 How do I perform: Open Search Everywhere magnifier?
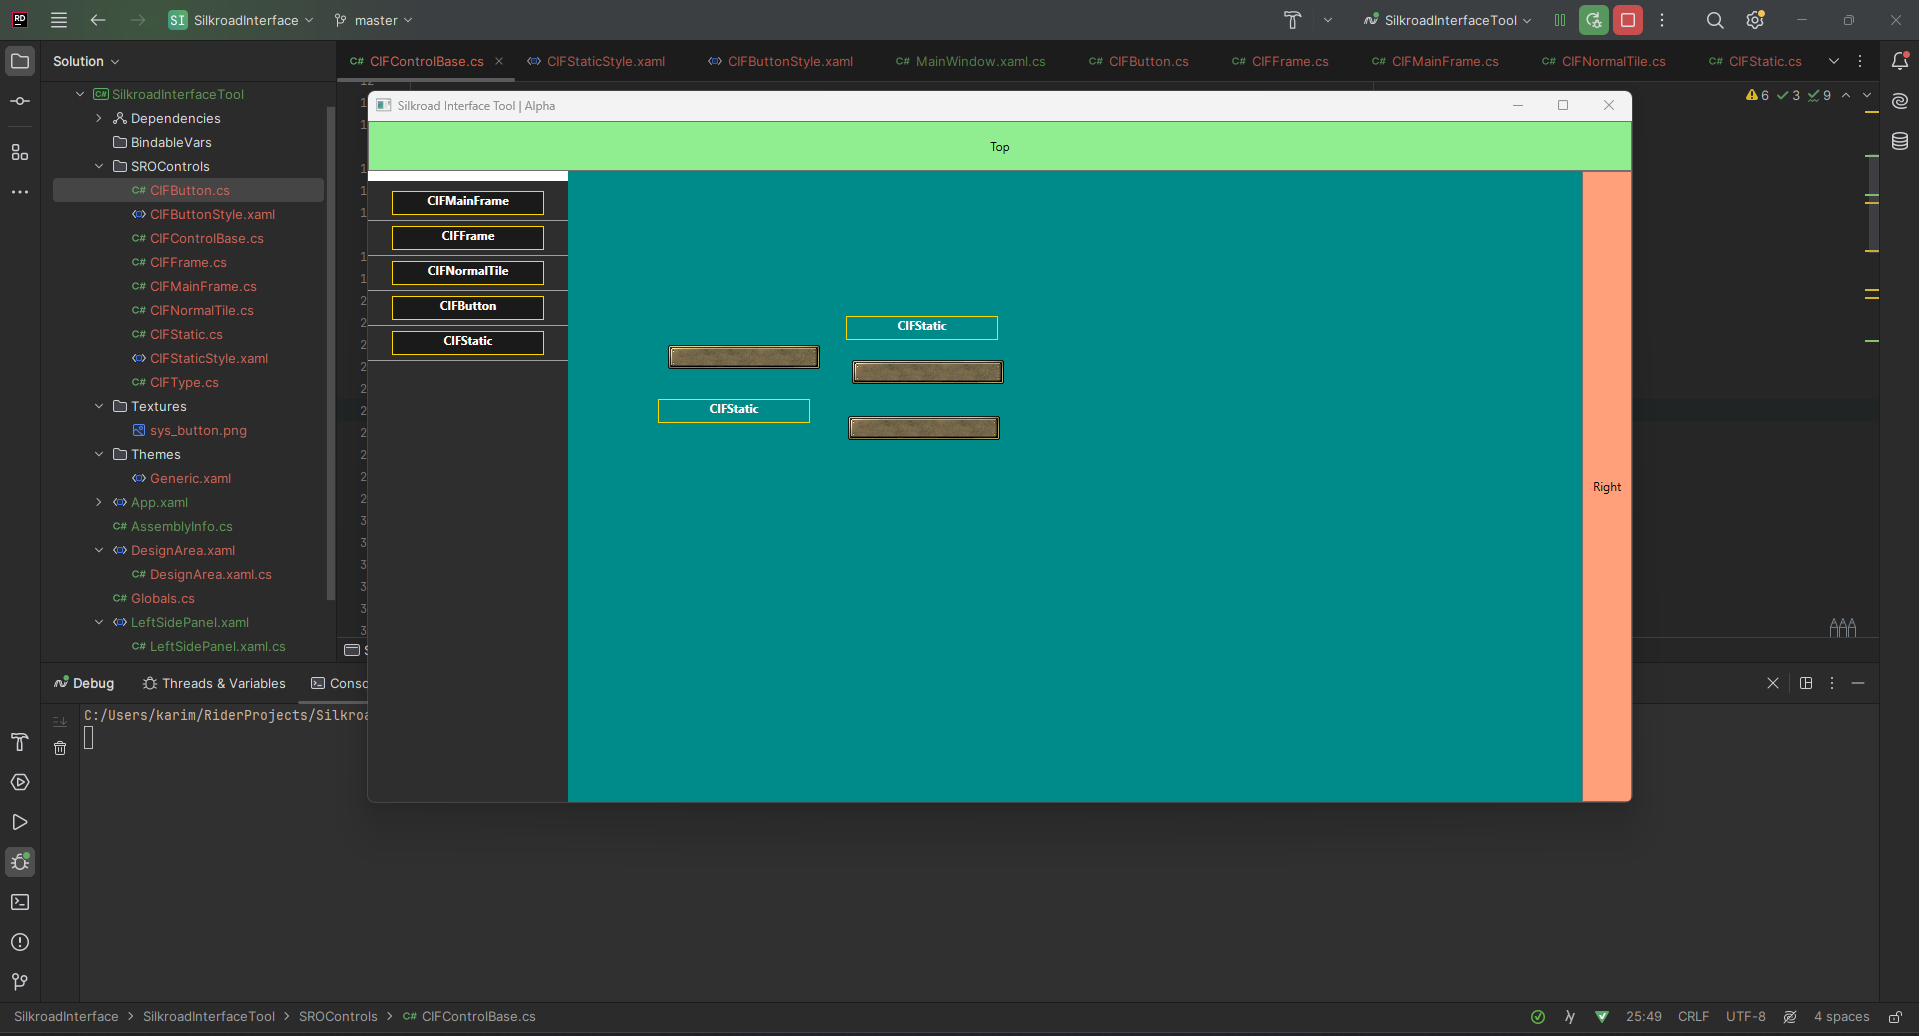tap(1715, 20)
